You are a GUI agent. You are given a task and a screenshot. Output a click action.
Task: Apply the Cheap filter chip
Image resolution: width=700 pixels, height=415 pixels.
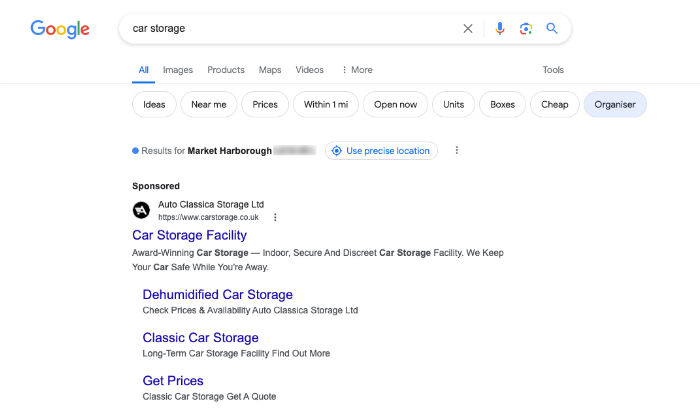554,104
